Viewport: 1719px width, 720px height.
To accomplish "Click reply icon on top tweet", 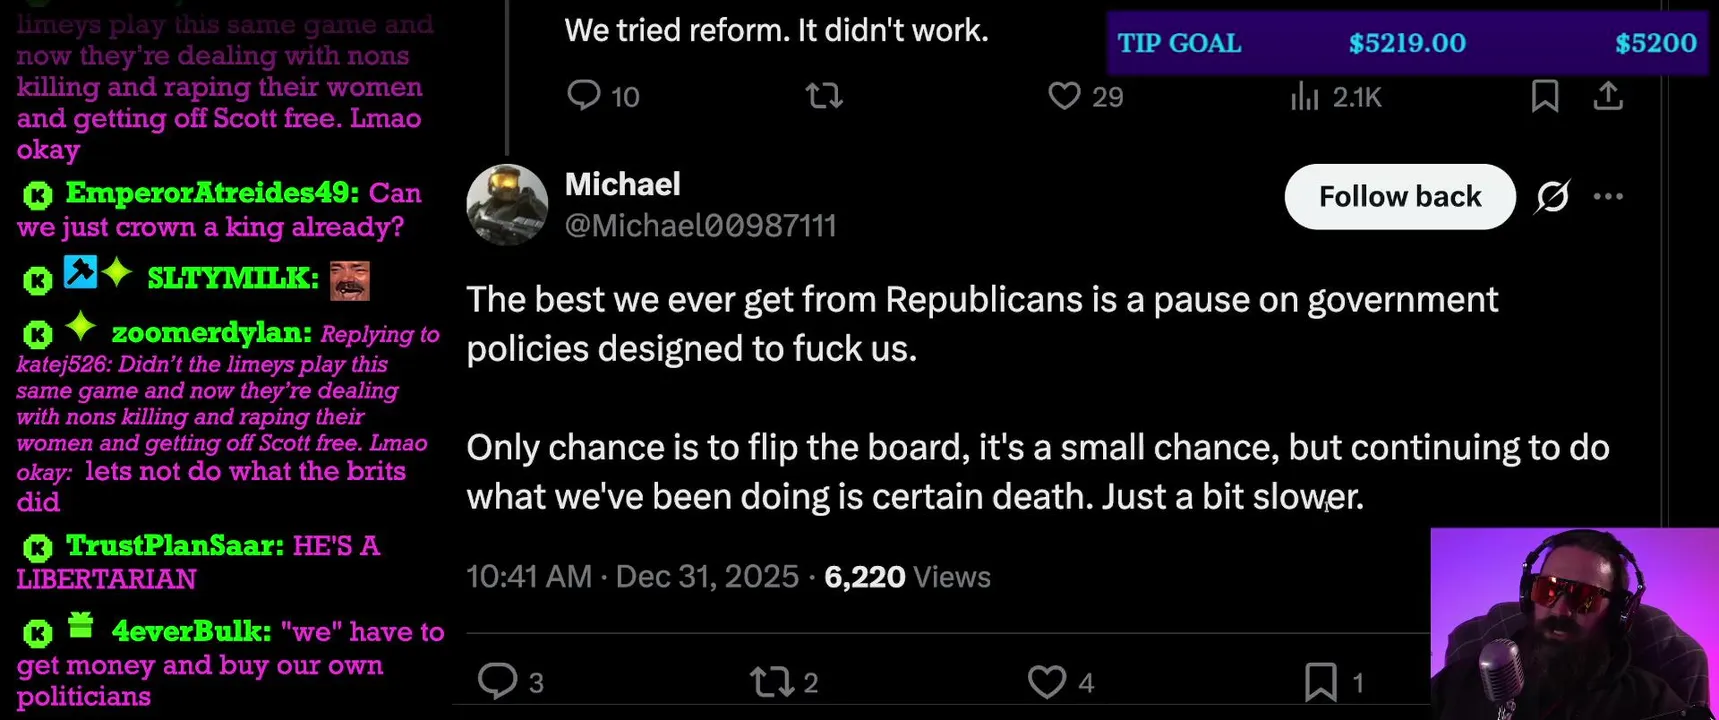I will point(584,96).
